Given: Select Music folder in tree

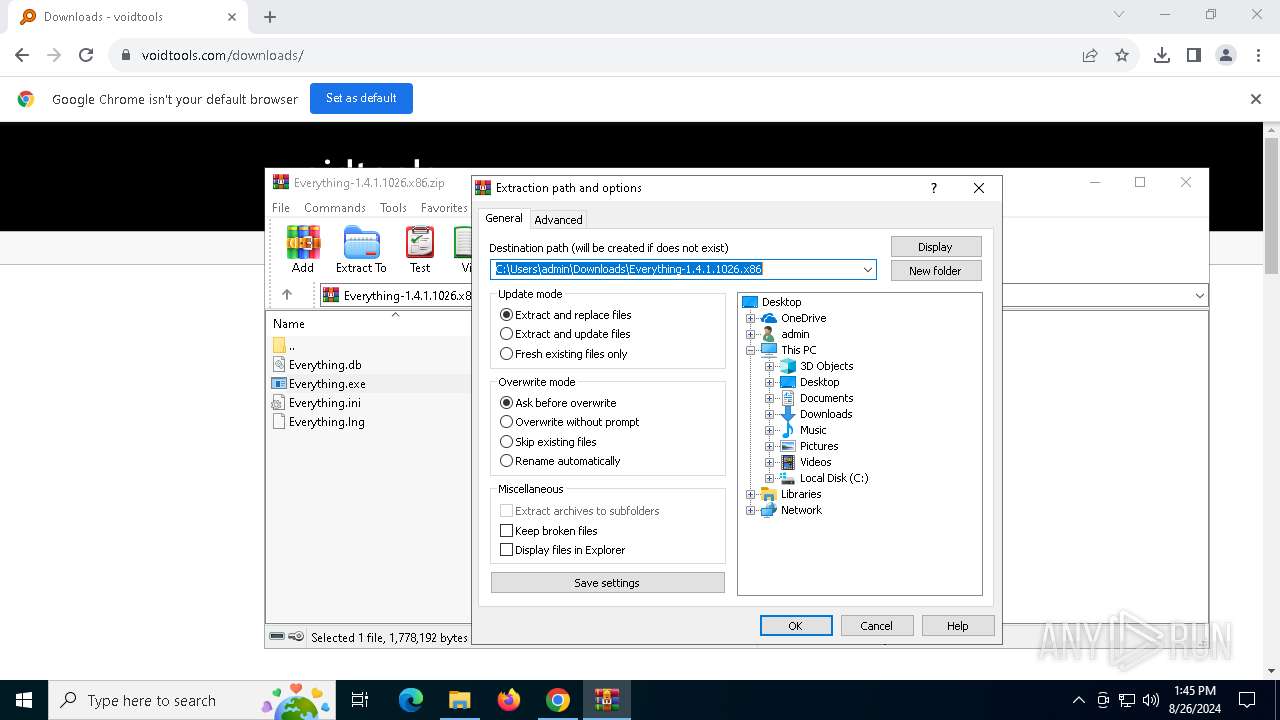Looking at the screenshot, I should point(813,430).
